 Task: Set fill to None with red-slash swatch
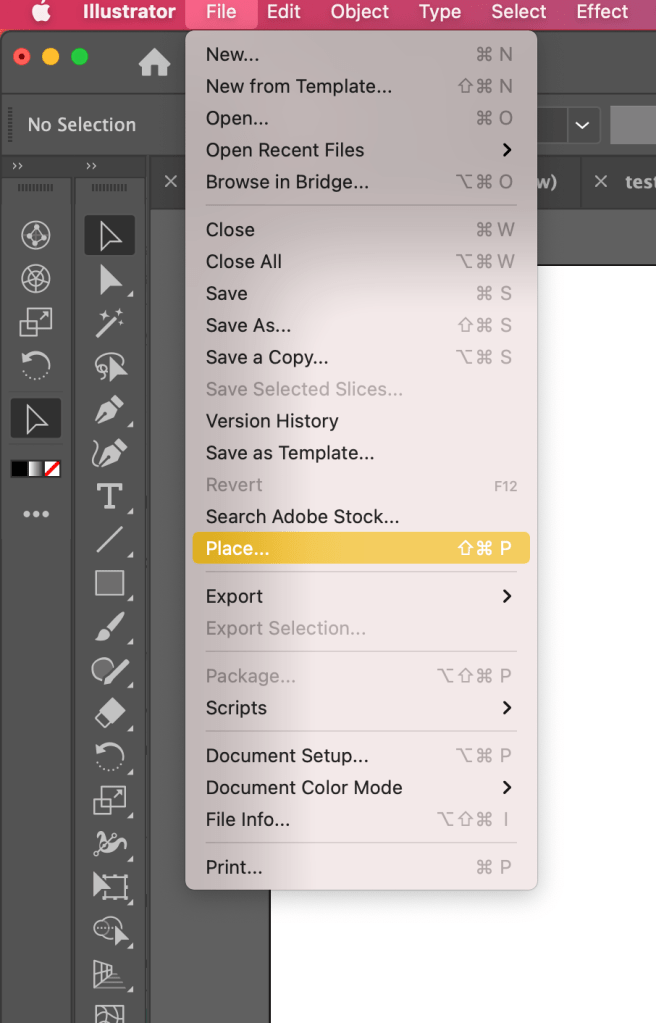(52, 468)
